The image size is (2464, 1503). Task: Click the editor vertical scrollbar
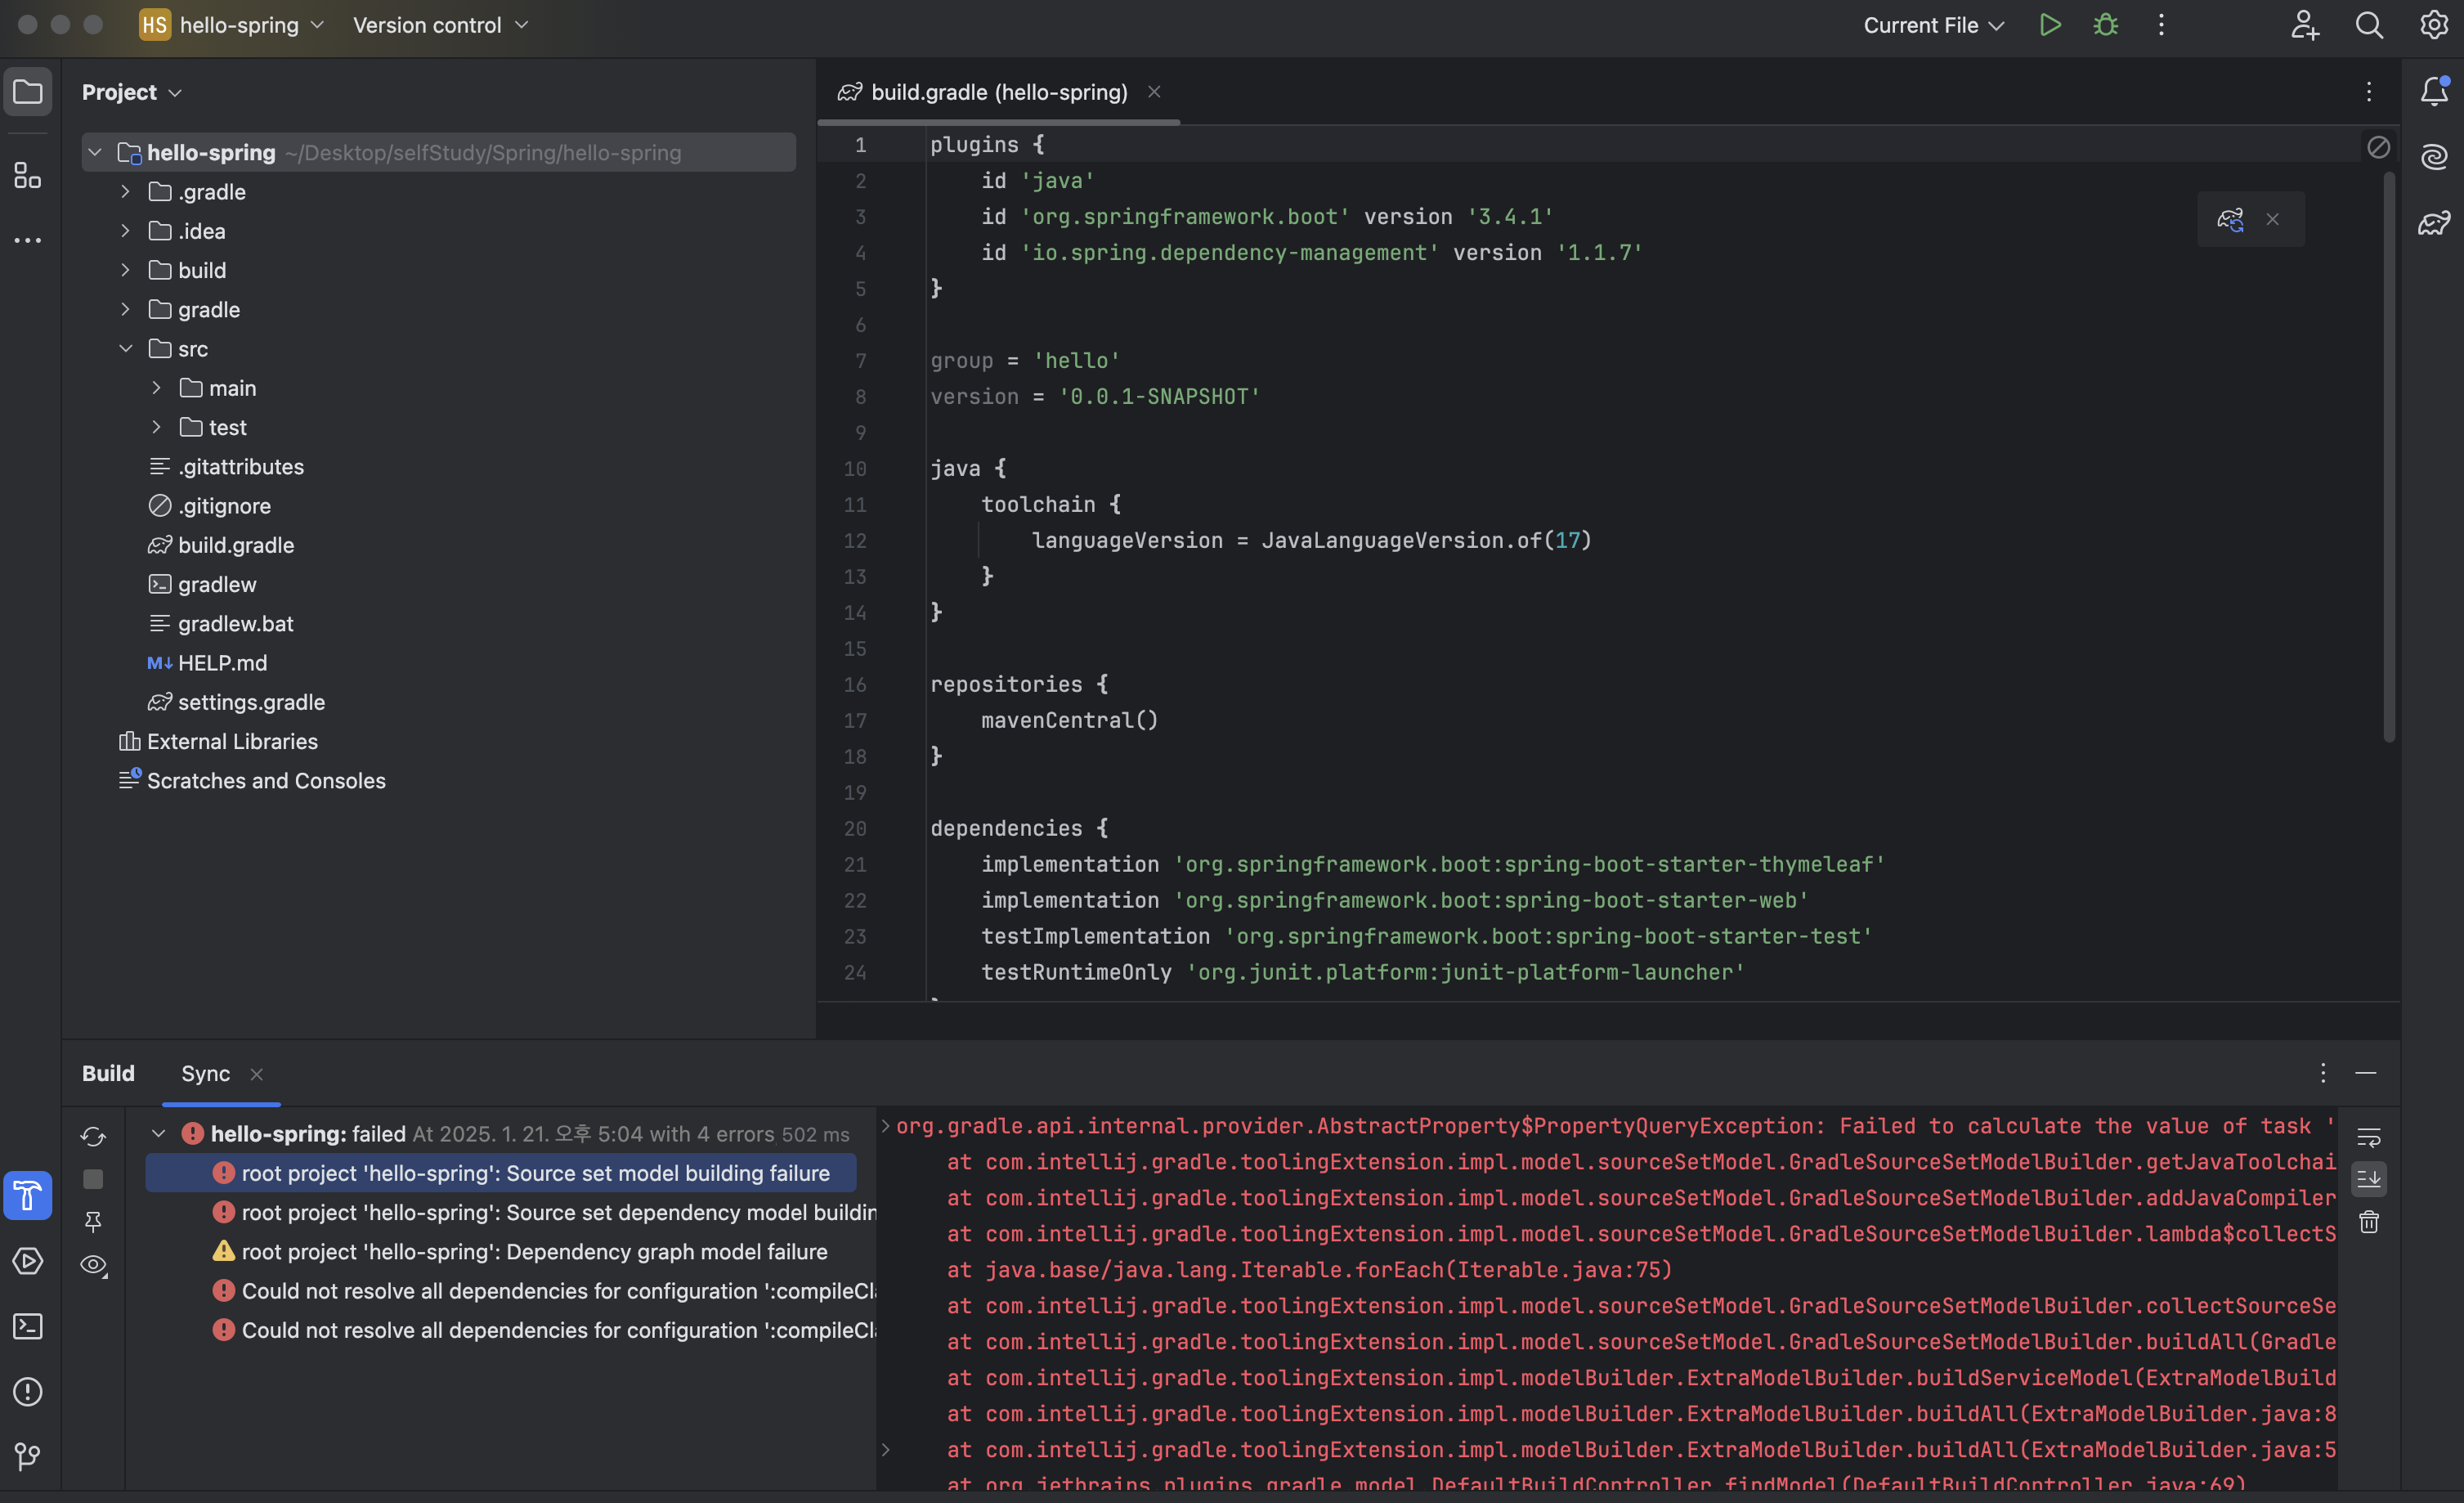[2389, 456]
